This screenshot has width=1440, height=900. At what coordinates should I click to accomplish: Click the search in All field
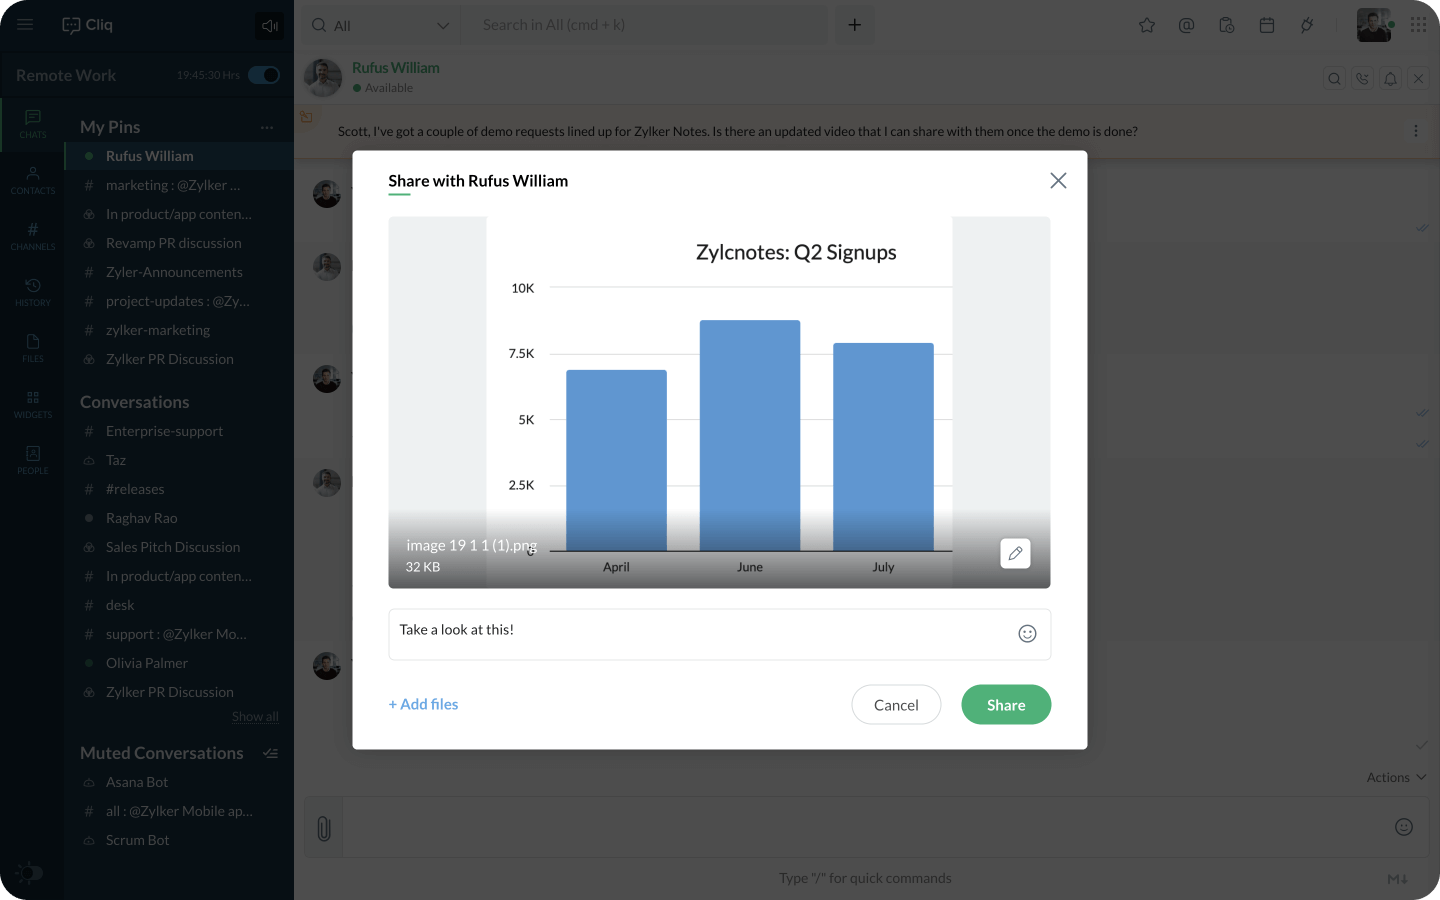click(x=645, y=25)
